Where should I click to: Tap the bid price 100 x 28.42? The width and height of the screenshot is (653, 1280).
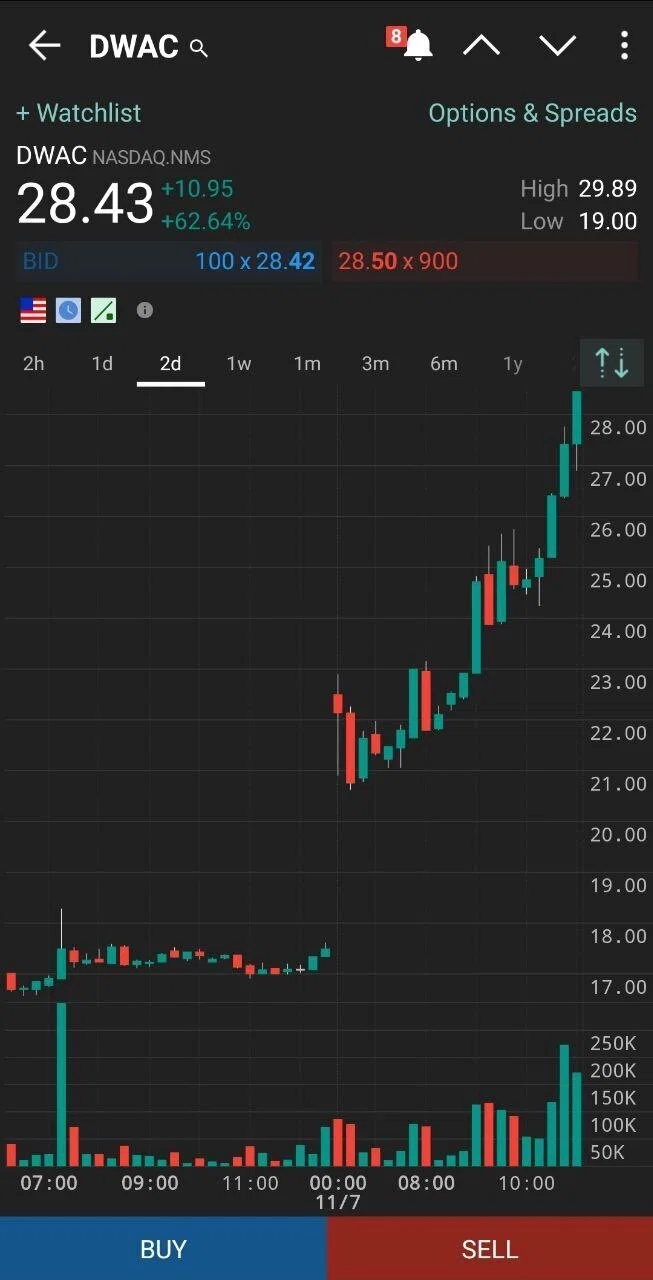(x=255, y=262)
